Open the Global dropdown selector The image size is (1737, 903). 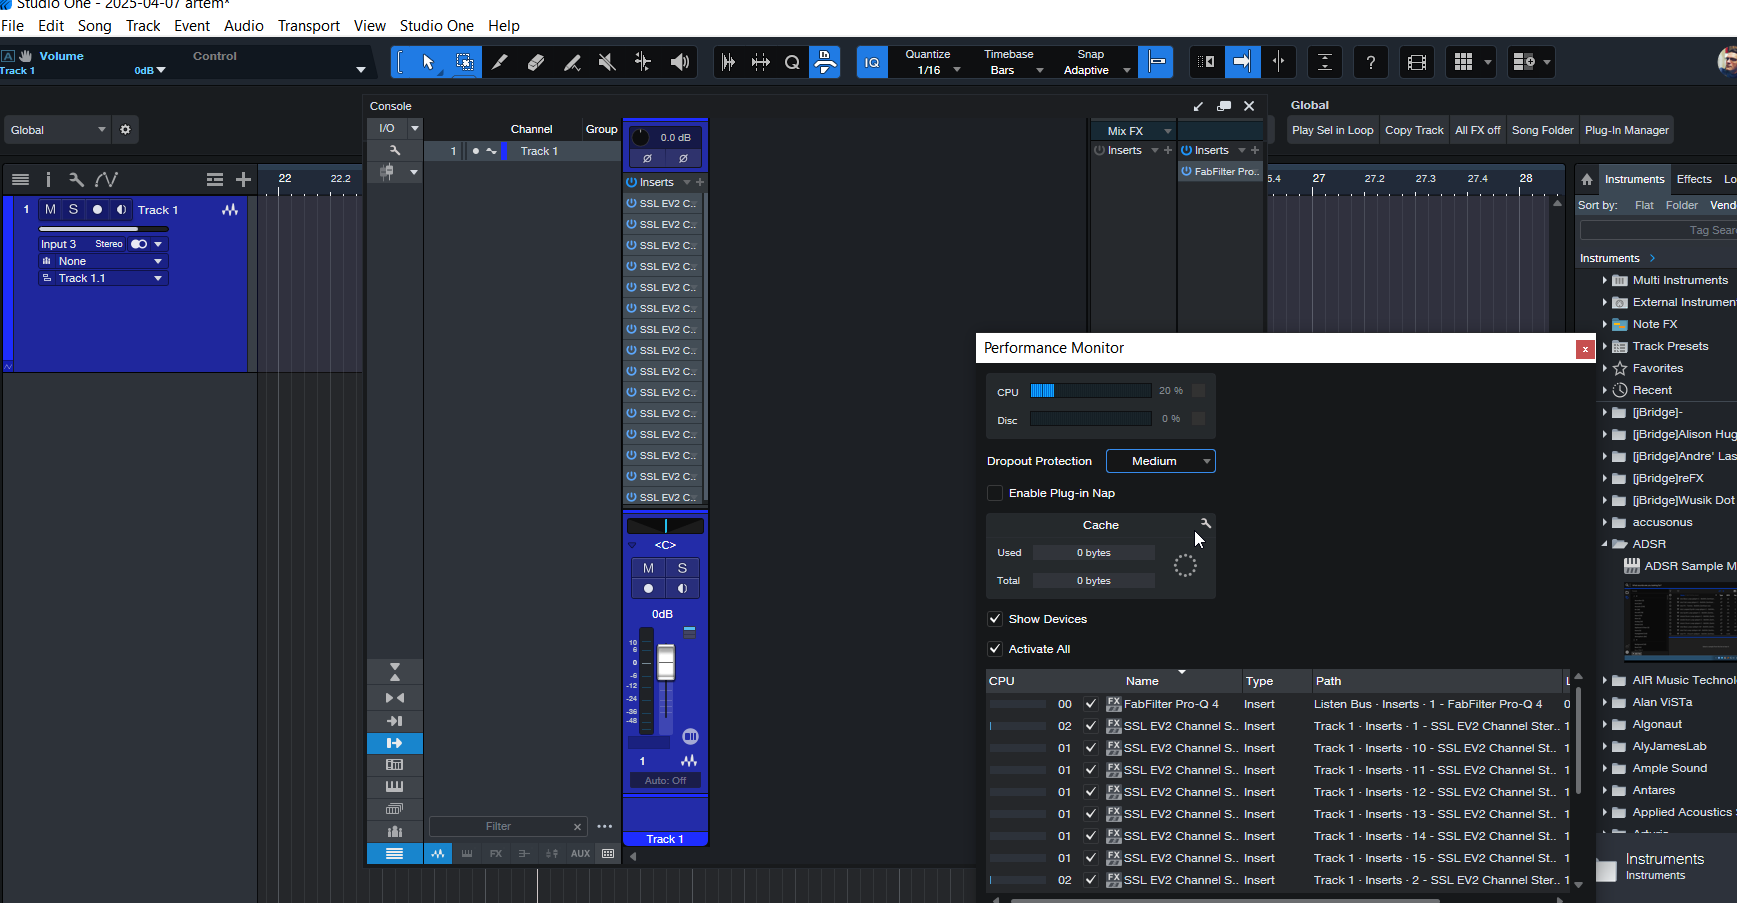(x=57, y=130)
